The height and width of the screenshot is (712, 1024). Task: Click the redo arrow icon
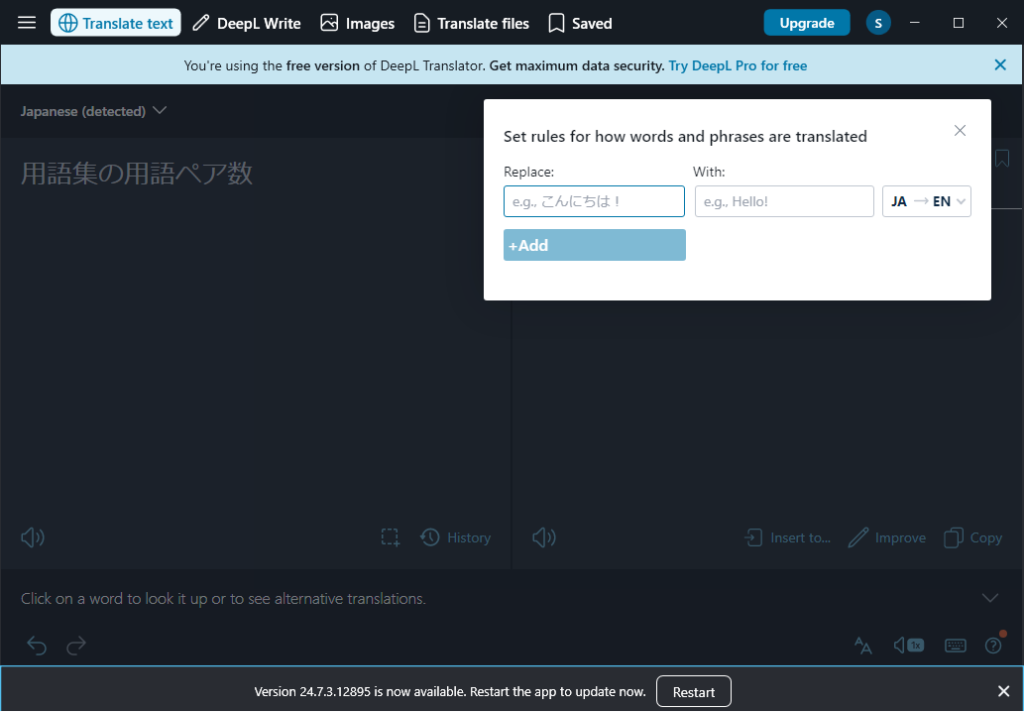pos(76,646)
